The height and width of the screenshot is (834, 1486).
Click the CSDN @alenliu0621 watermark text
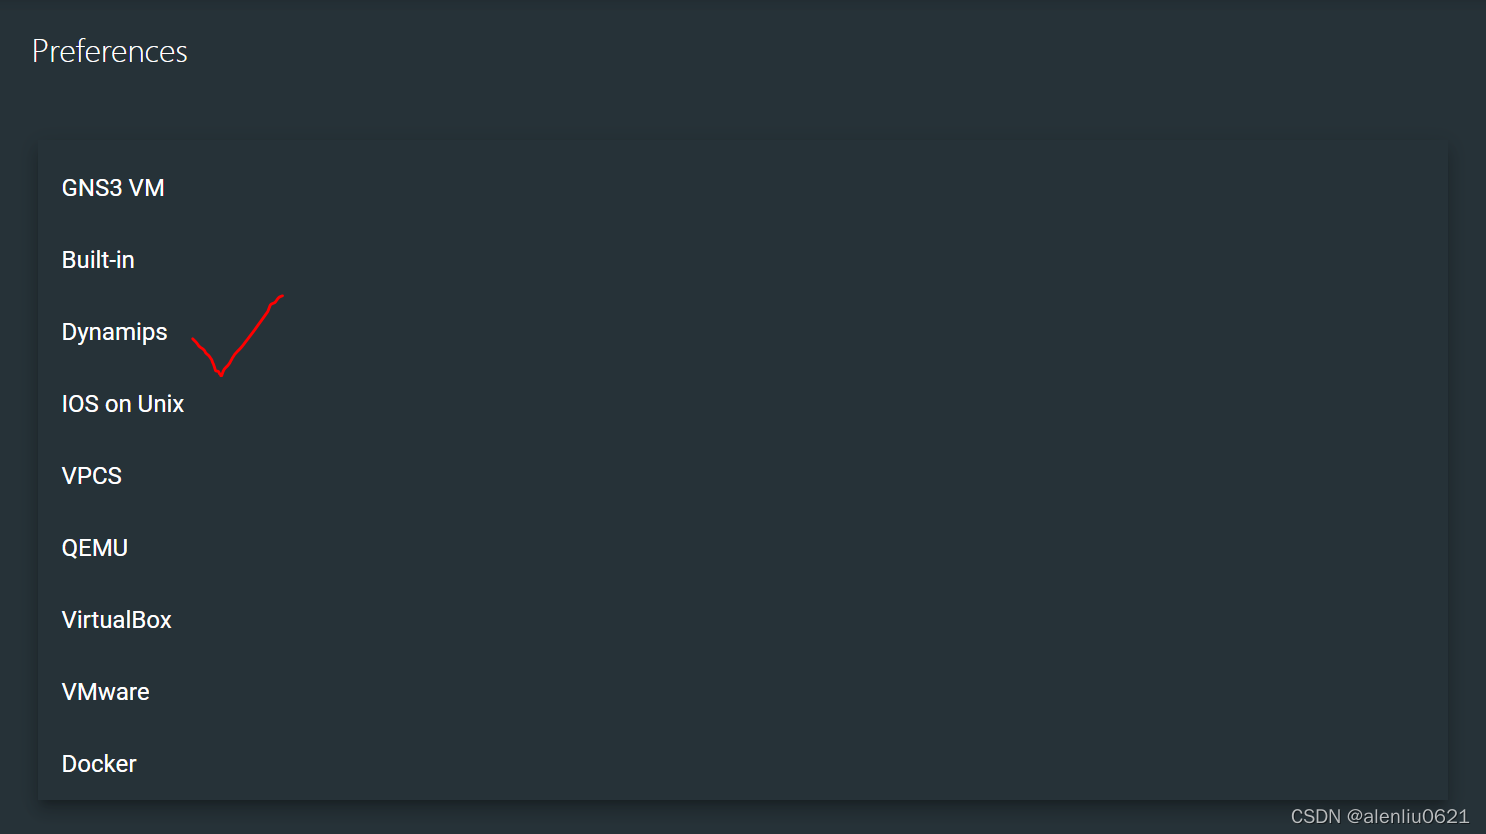(1379, 816)
